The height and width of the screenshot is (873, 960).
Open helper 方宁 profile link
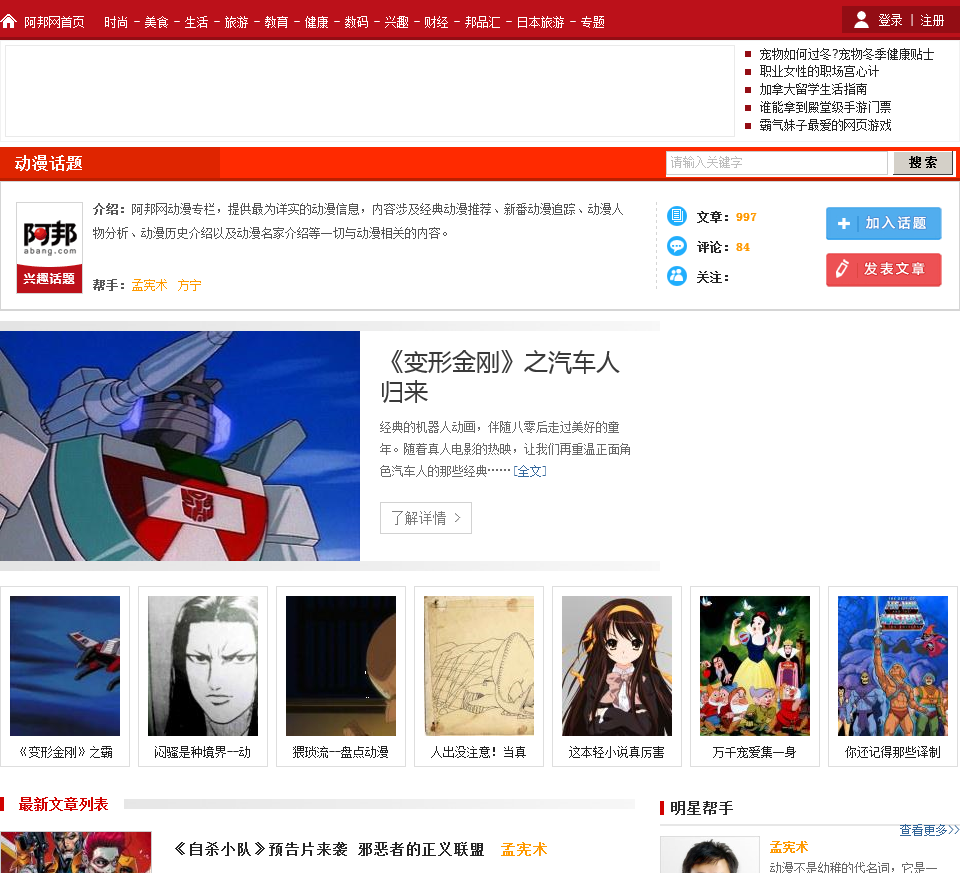click(189, 285)
